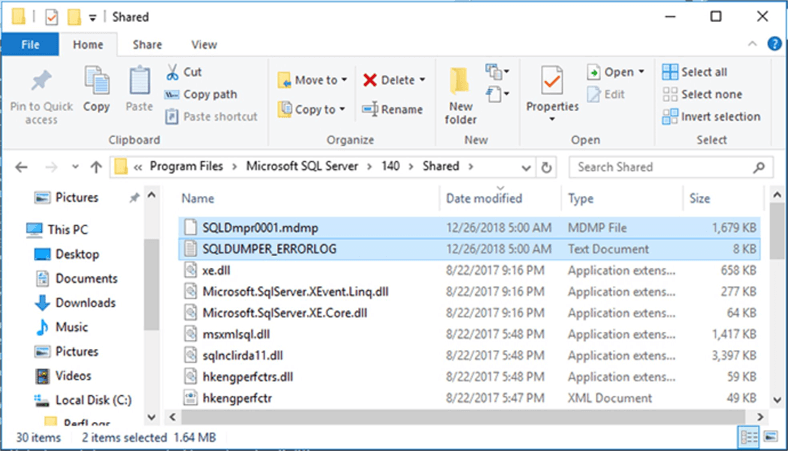Screen dimensions: 788x451
Task: Open address bar history dropdown
Action: [x=526, y=167]
